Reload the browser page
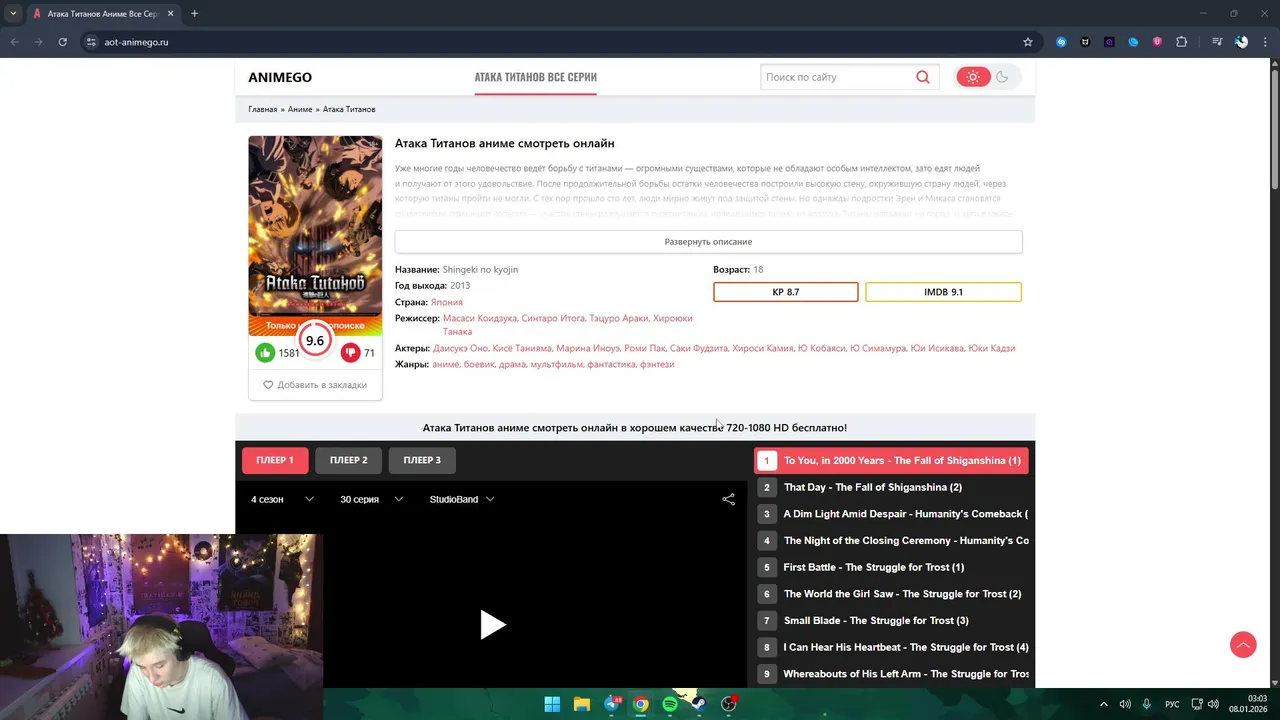Screen dimensions: 1280x720 coord(62,42)
